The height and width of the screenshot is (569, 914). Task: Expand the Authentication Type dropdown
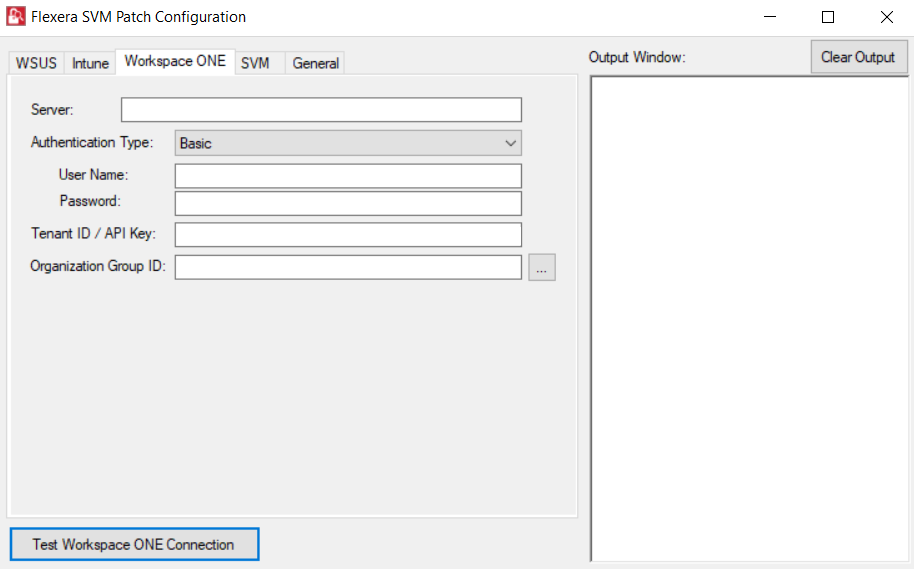[348, 143]
